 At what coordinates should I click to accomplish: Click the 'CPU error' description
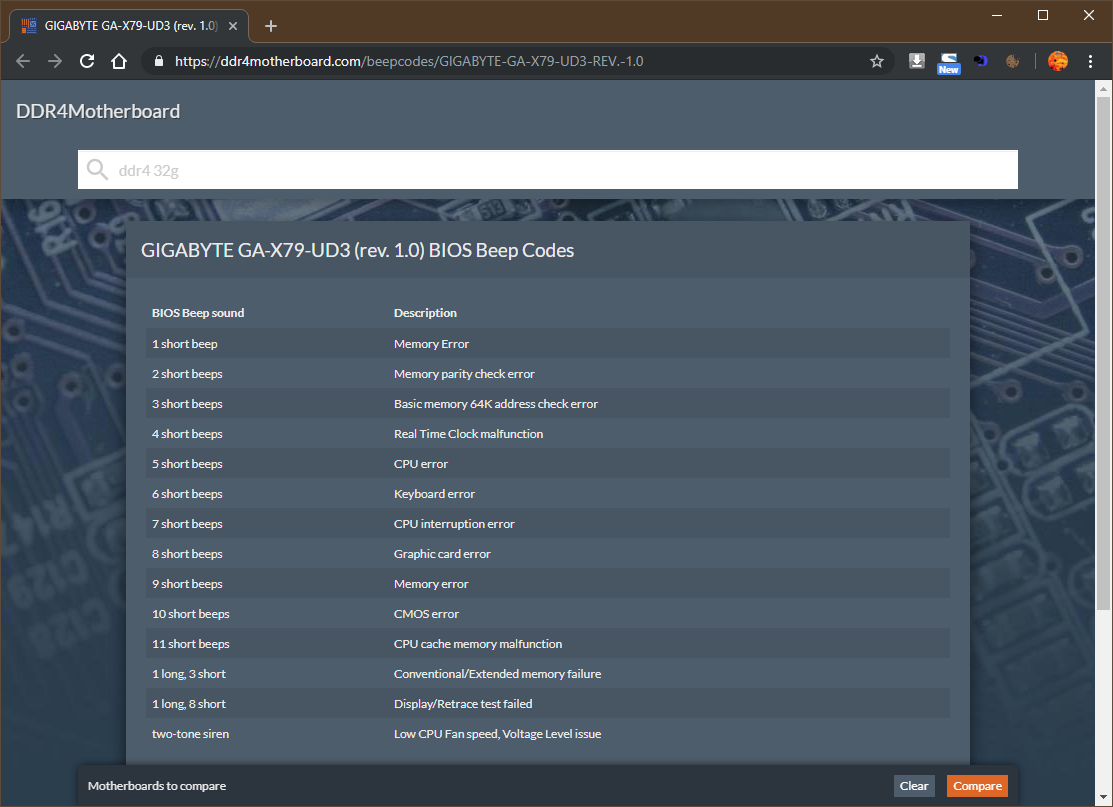pos(421,463)
